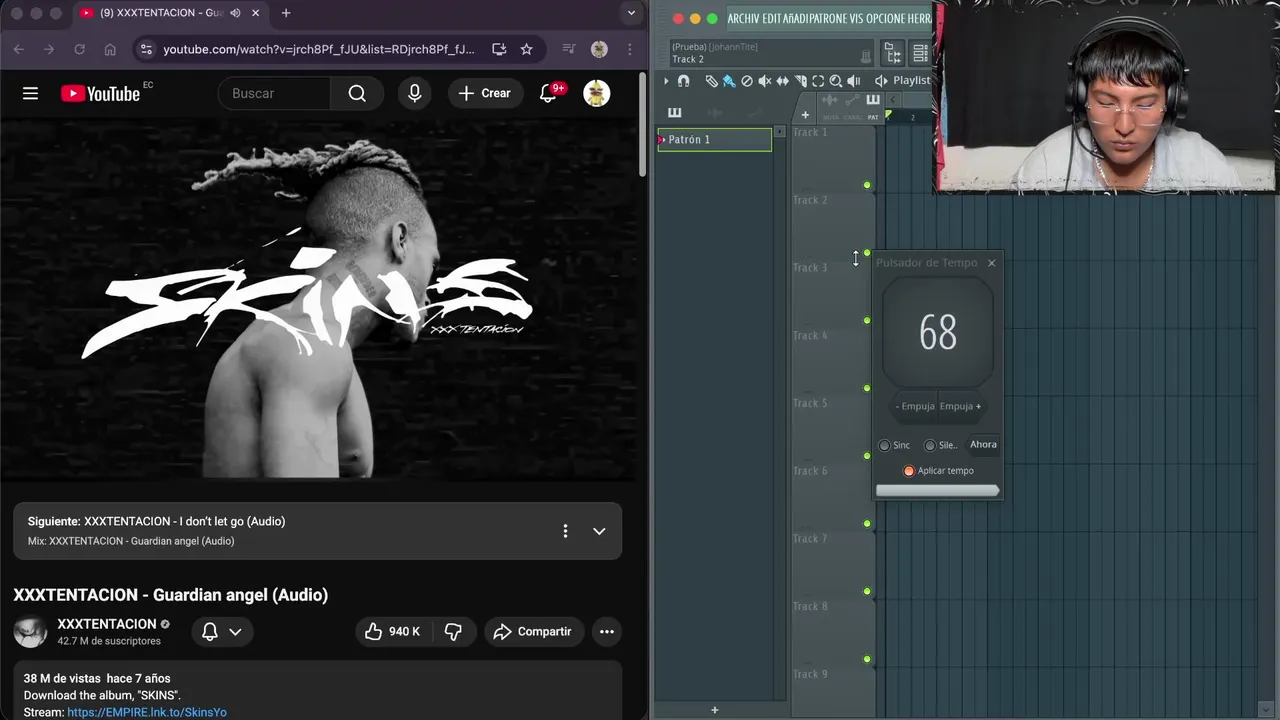Tap the 68 tempo tapper pad
The height and width of the screenshot is (720, 1280).
(938, 333)
